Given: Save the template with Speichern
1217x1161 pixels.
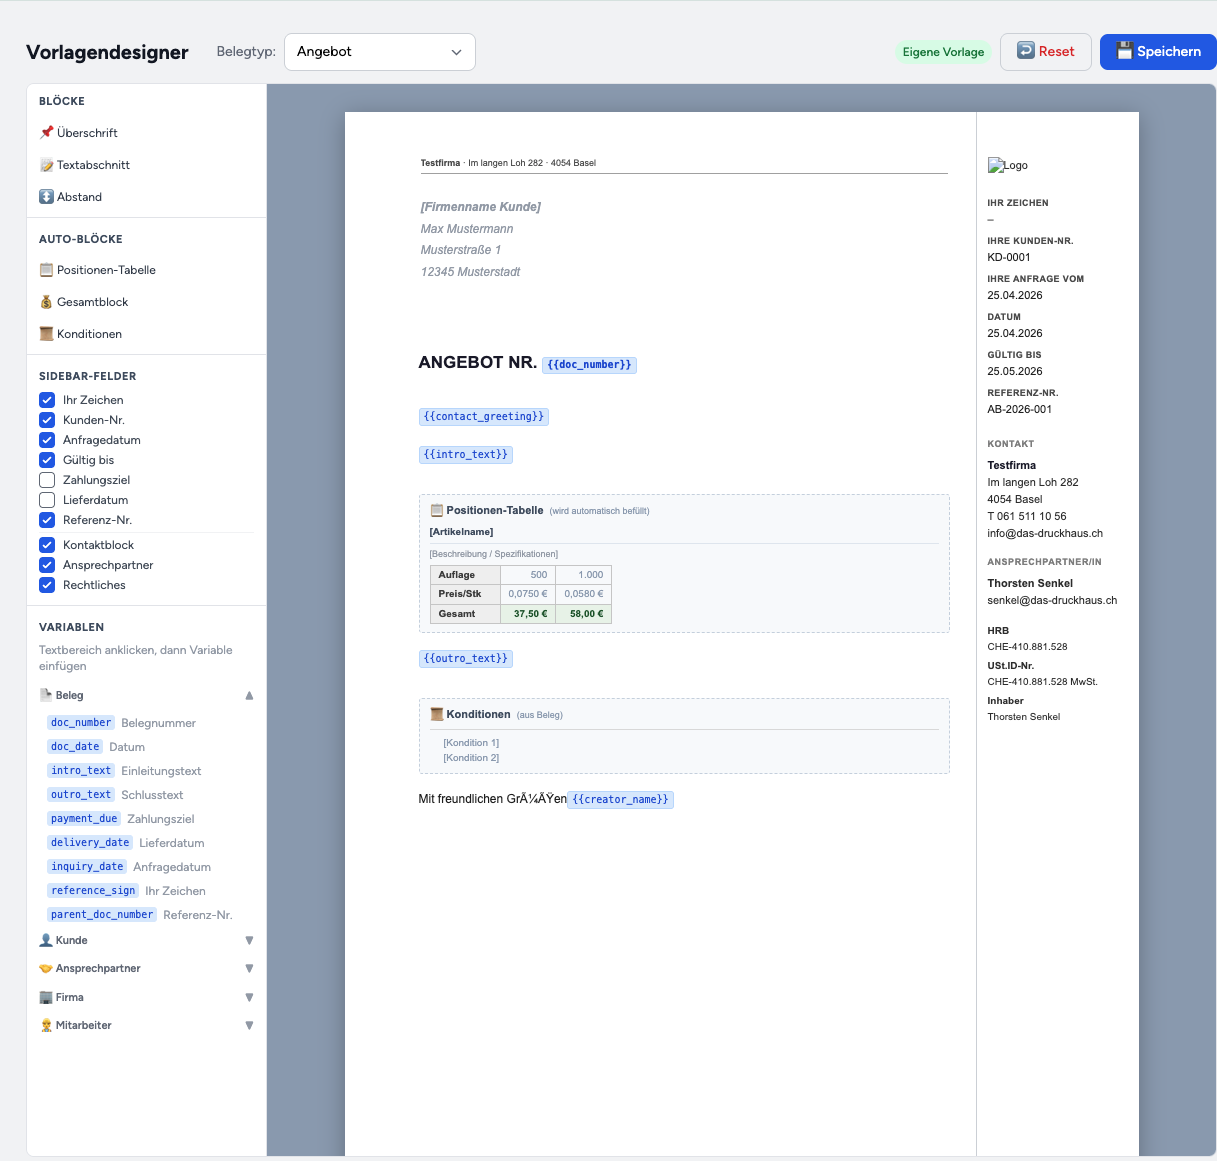Looking at the screenshot, I should (1157, 51).
